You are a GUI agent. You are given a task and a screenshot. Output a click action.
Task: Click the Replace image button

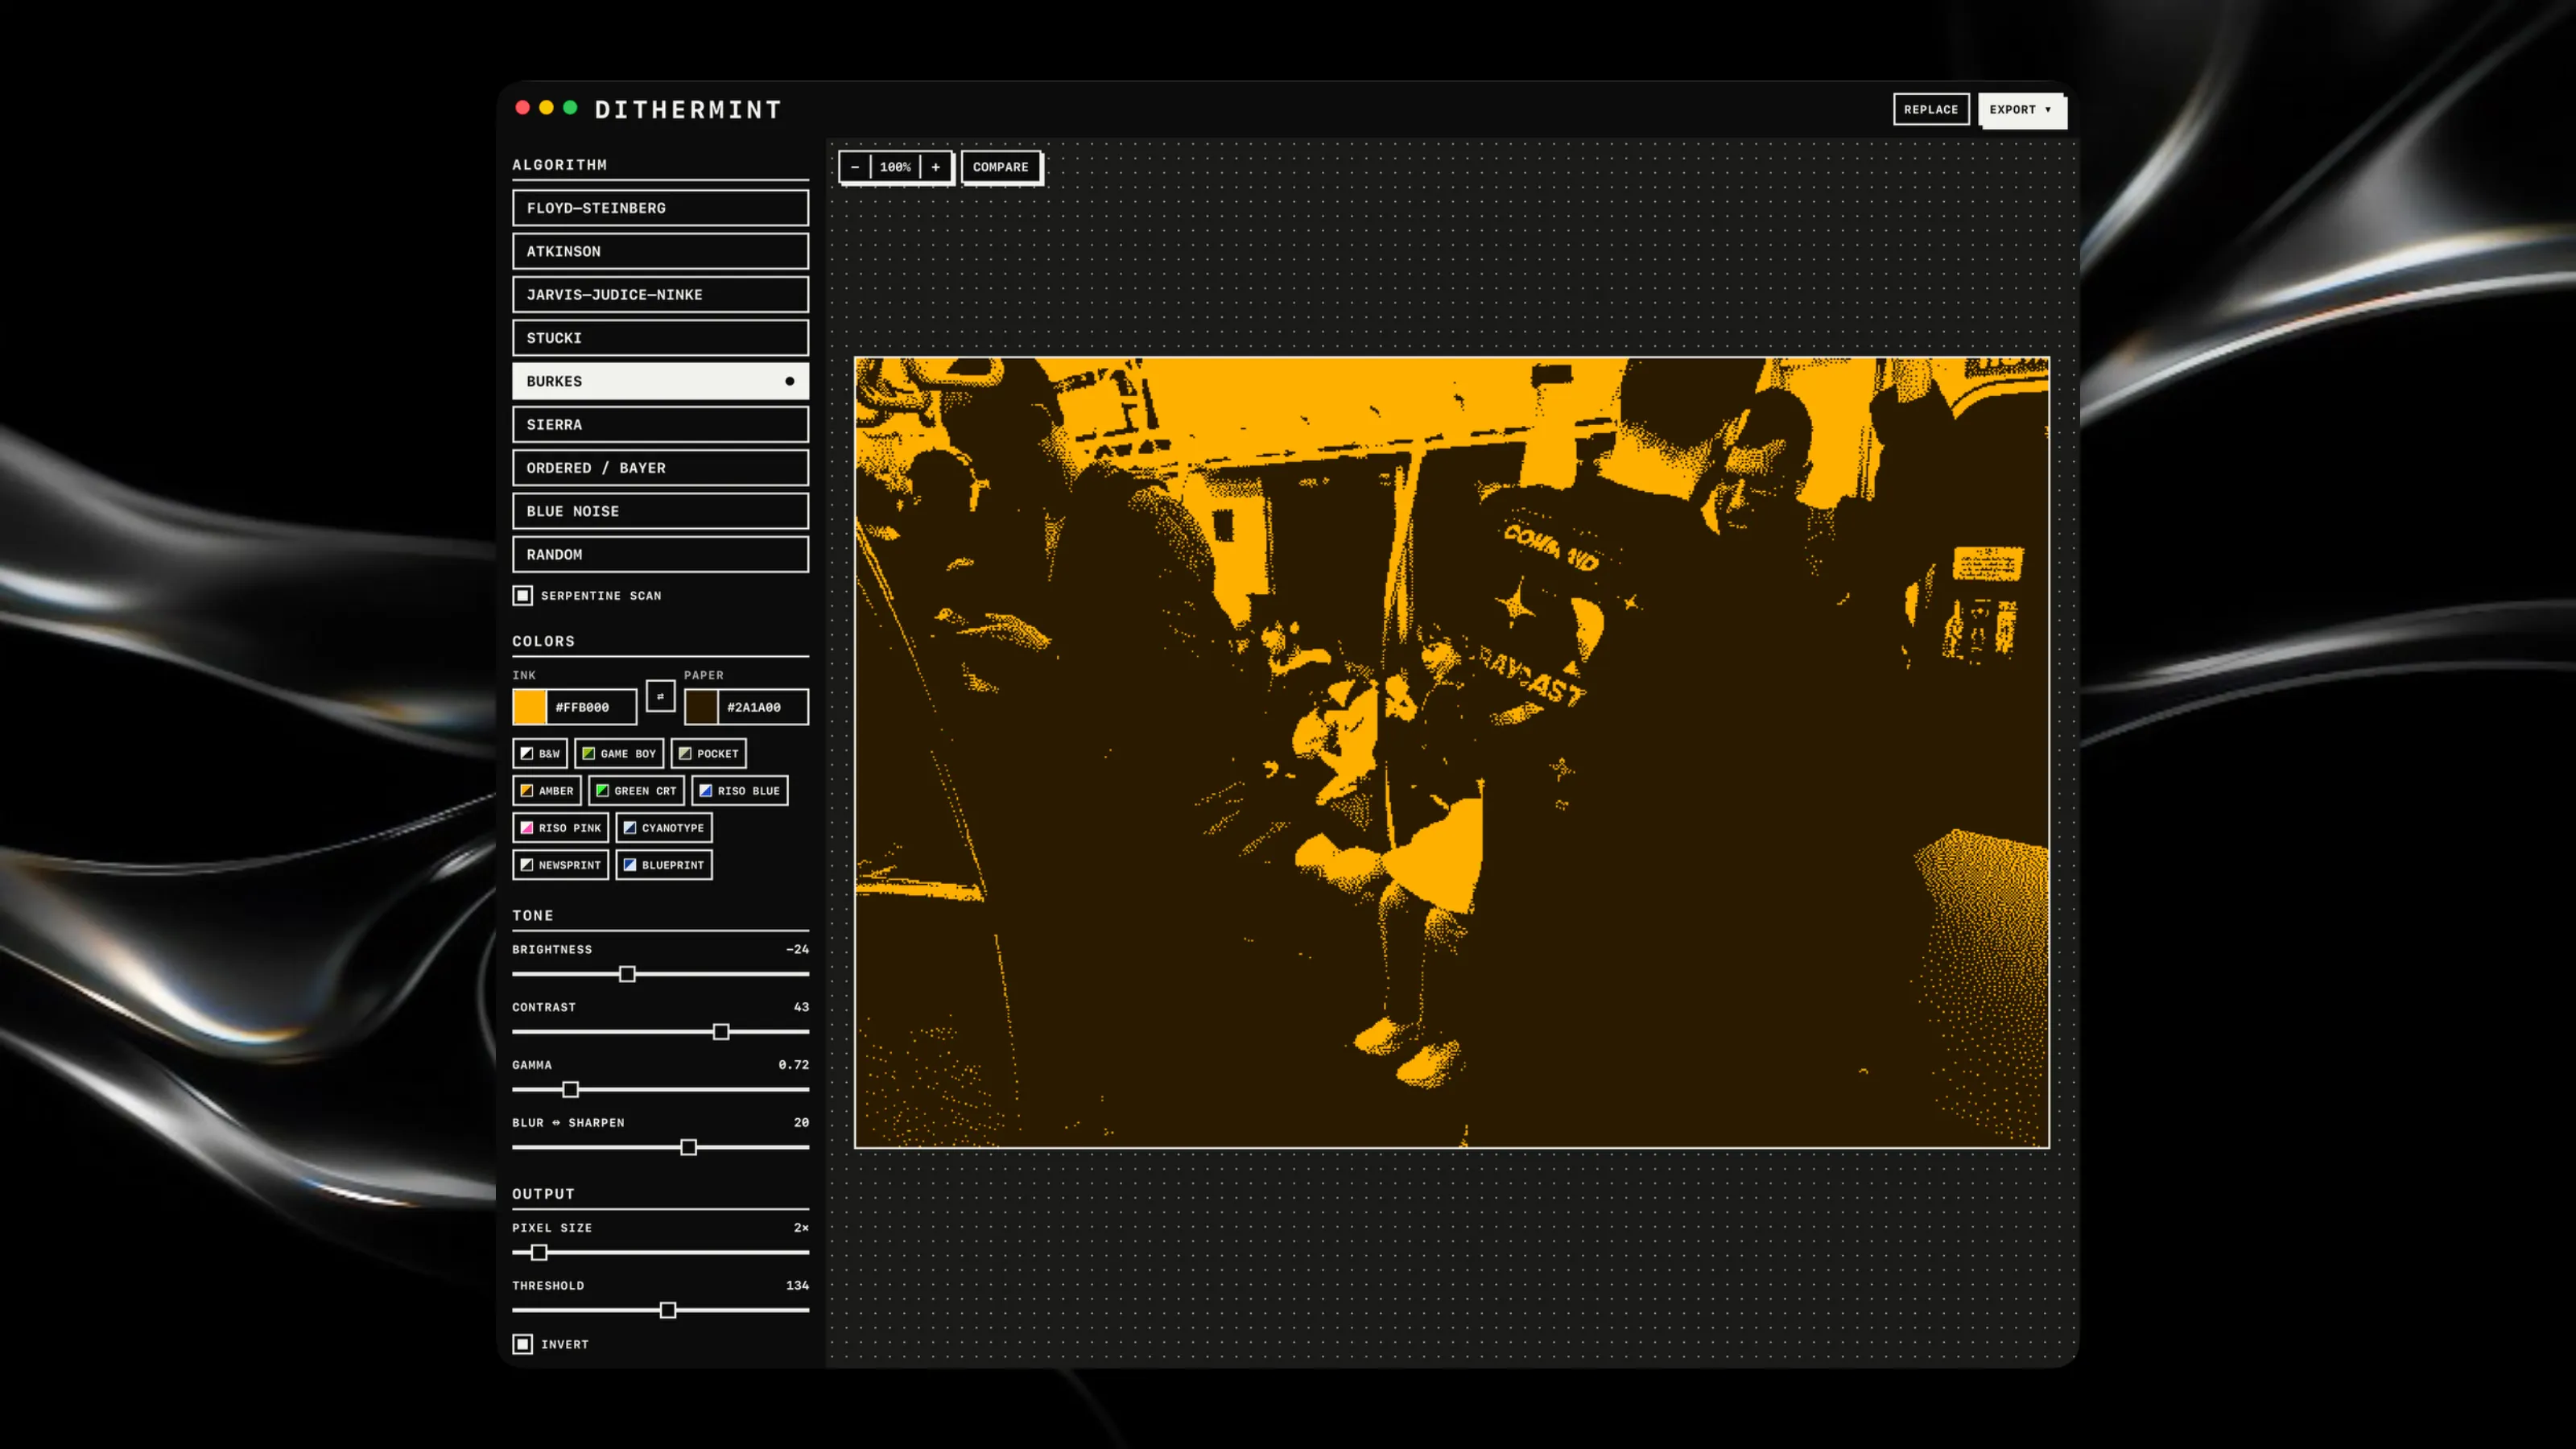(x=1930, y=109)
